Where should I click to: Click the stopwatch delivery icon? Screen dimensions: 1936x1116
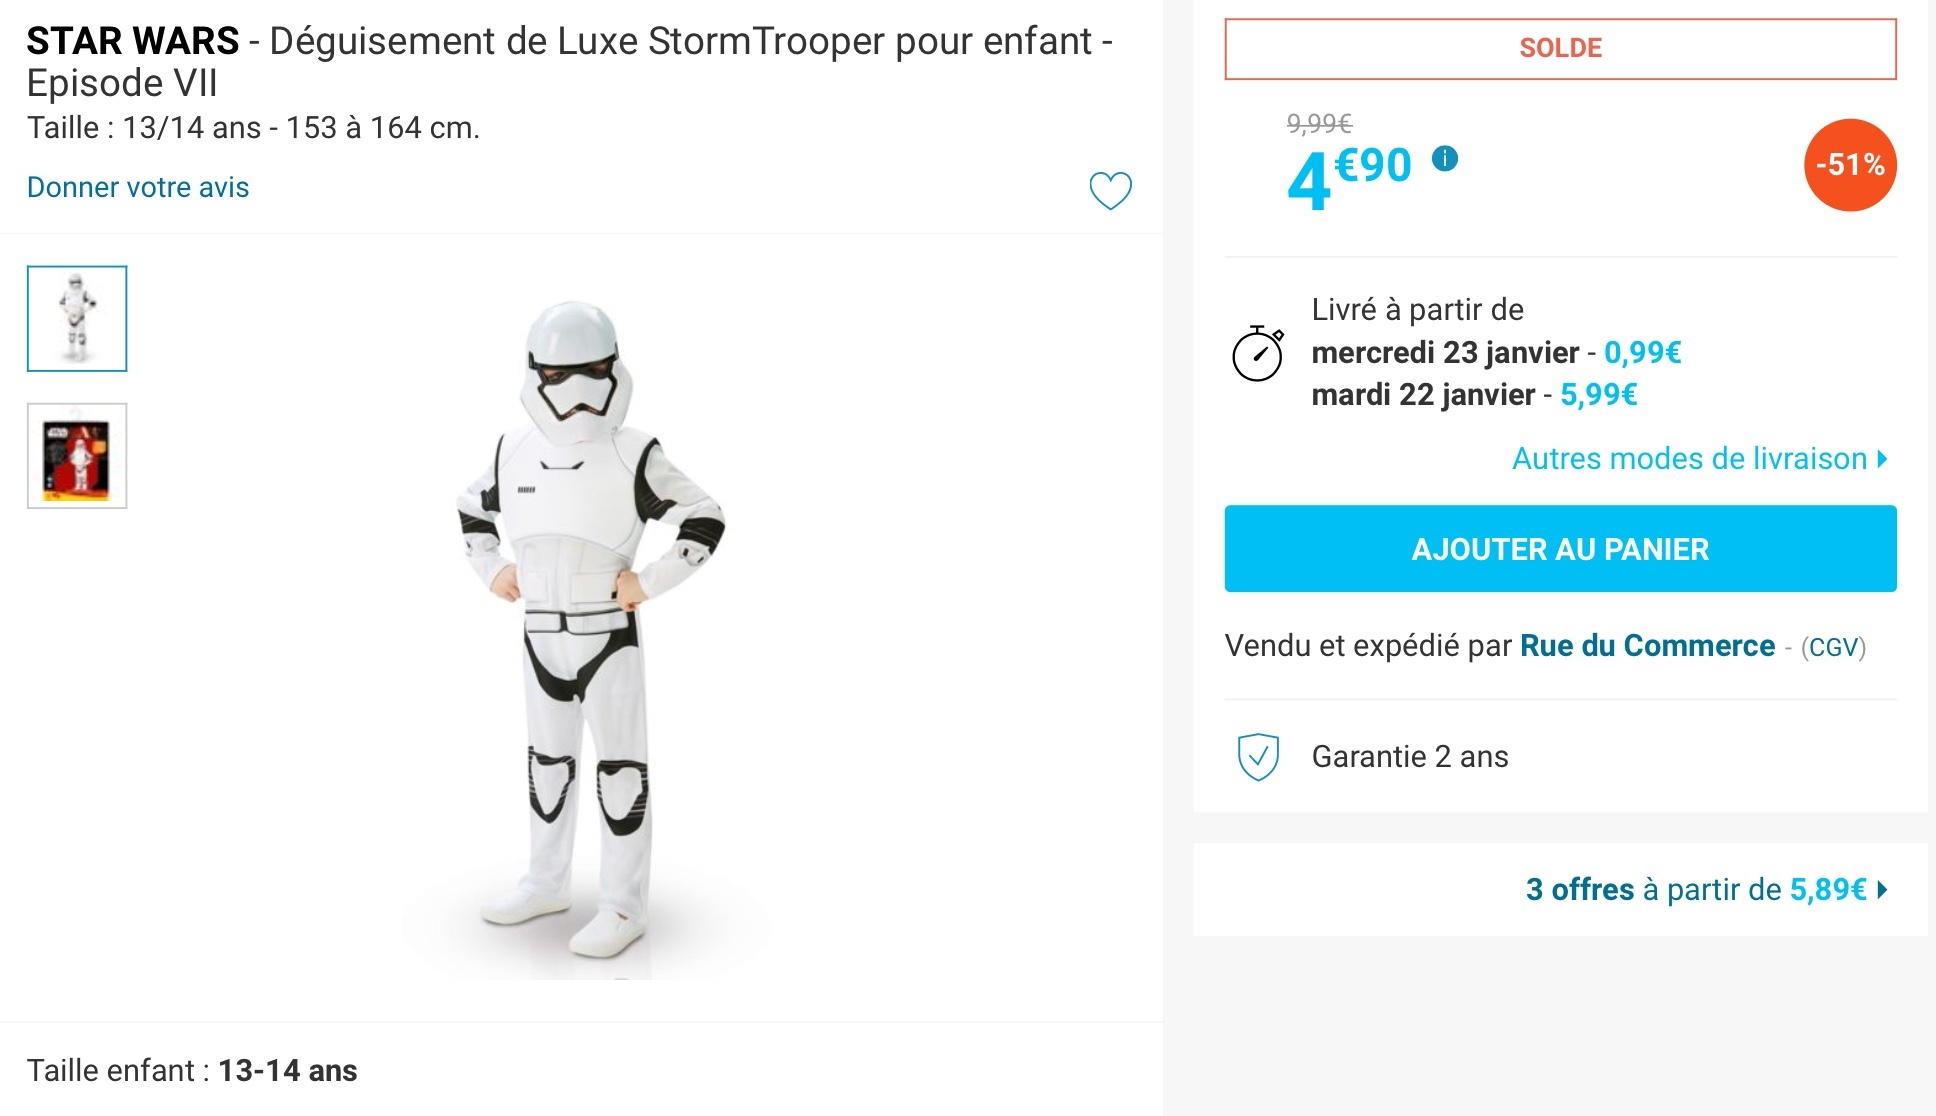click(x=1257, y=353)
